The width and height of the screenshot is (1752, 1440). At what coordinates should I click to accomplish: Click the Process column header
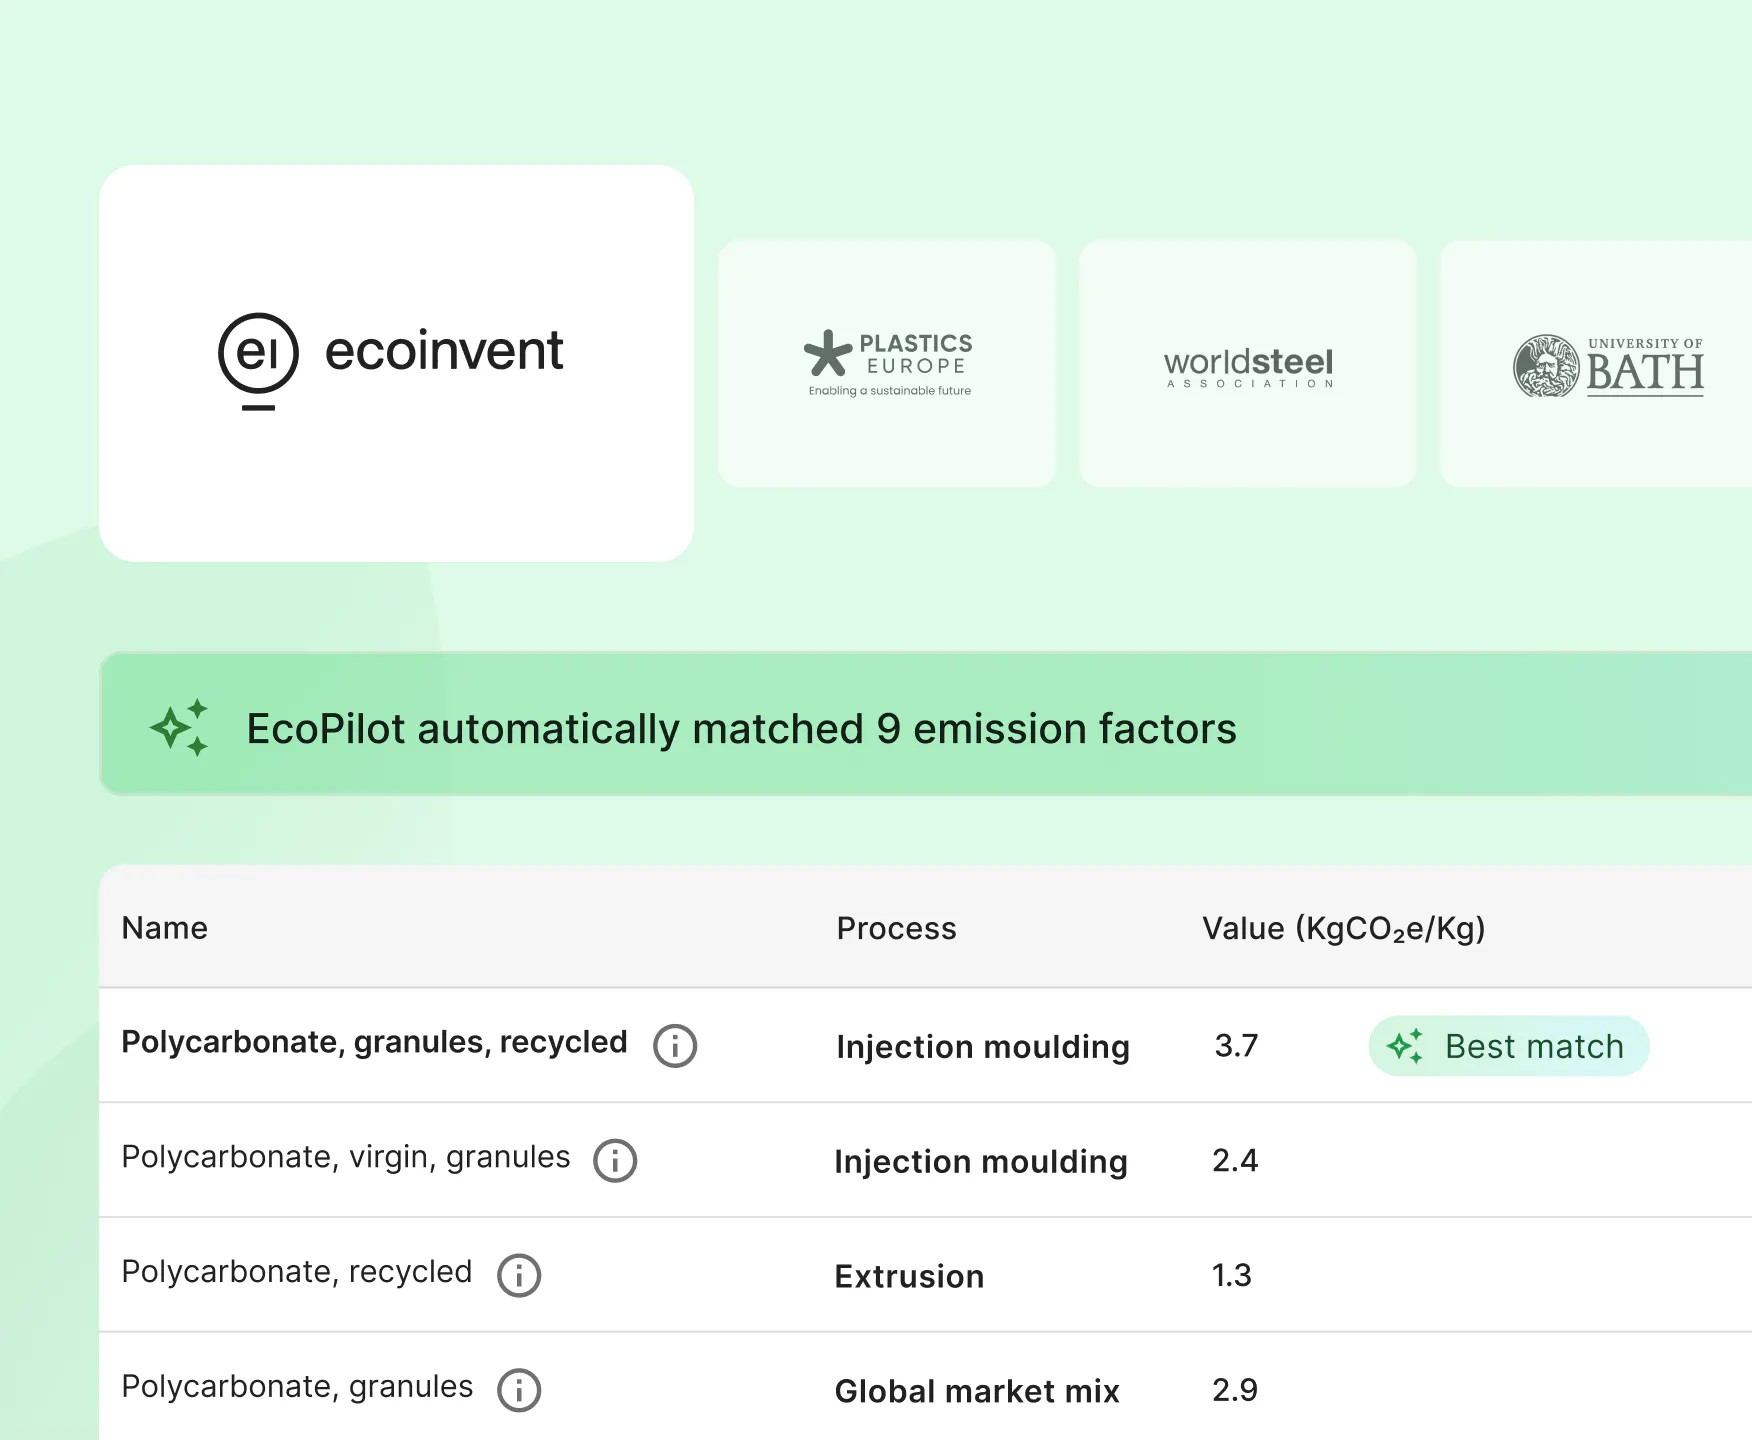(x=896, y=928)
